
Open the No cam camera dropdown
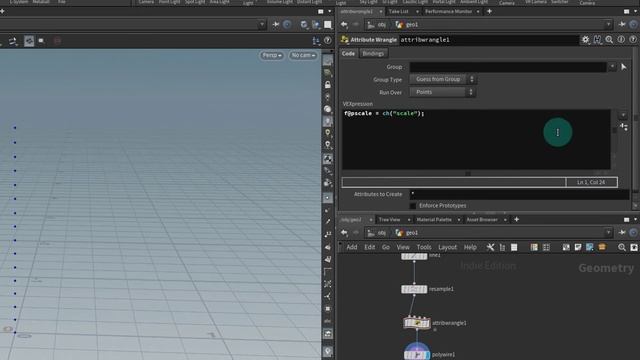pyautogui.click(x=303, y=55)
